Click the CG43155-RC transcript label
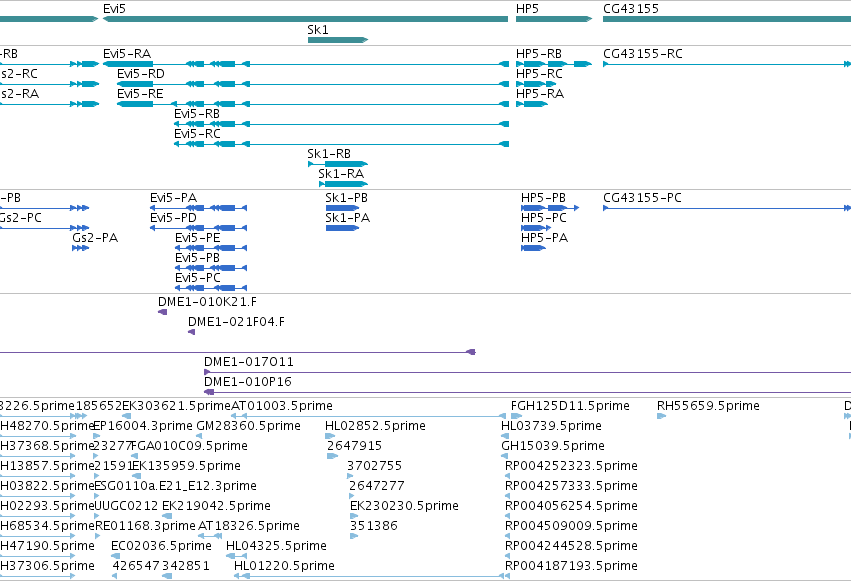This screenshot has height=581, width=851. [x=643, y=54]
